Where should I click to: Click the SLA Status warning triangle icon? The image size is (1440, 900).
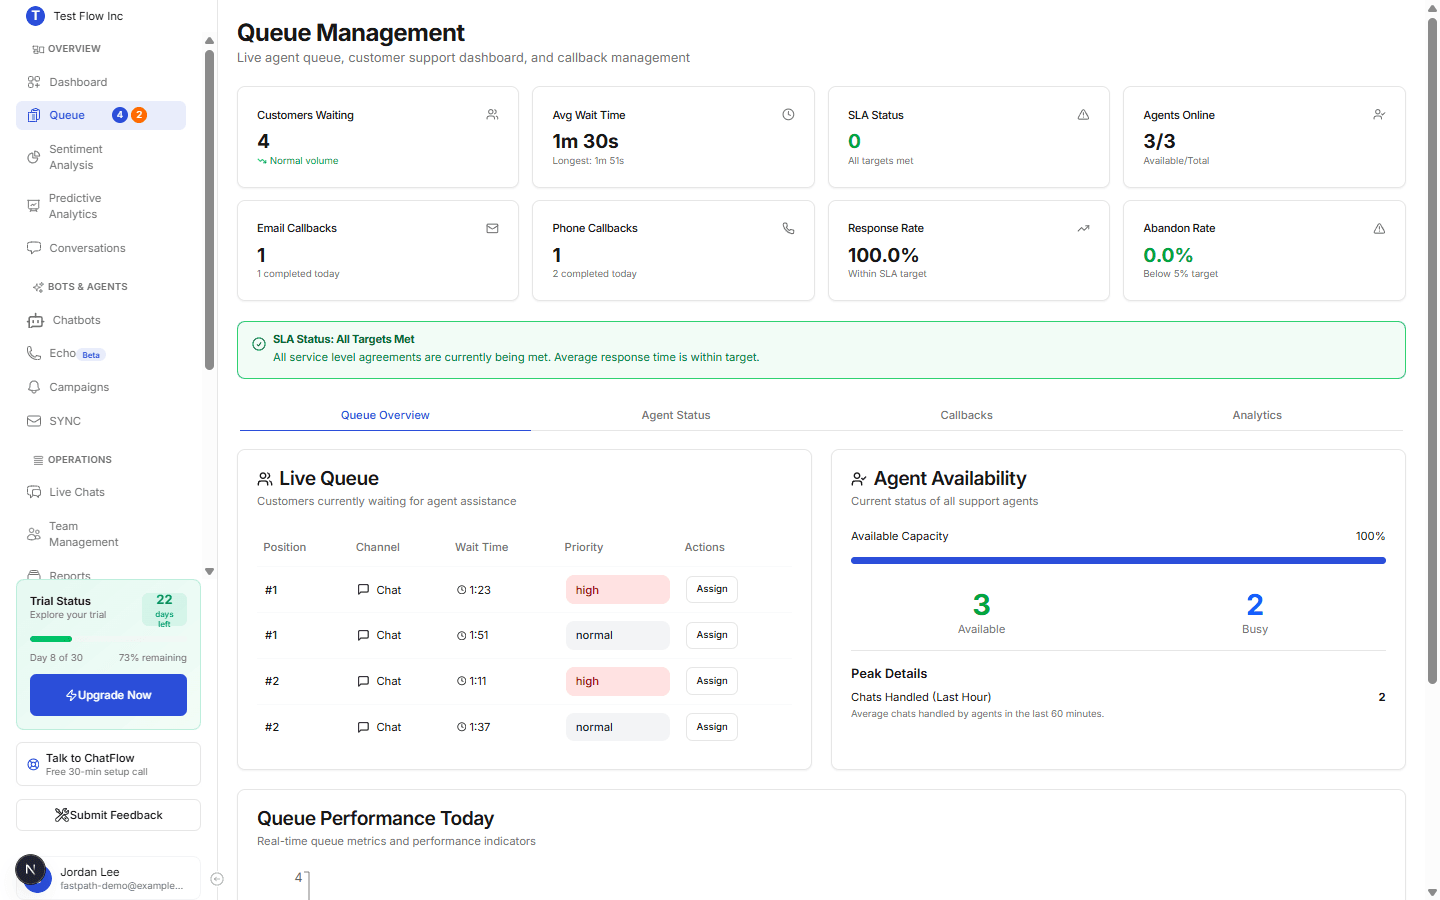click(1083, 115)
